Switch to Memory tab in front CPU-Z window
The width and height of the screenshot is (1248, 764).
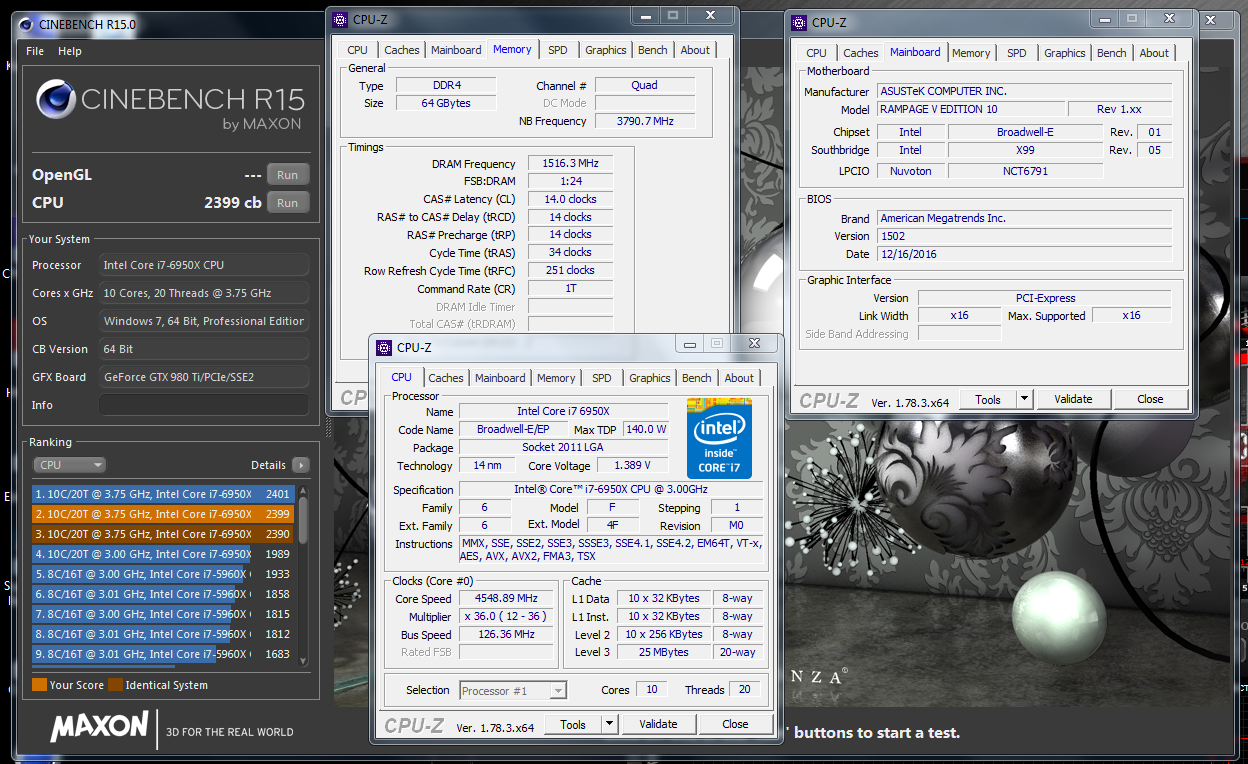[556, 378]
